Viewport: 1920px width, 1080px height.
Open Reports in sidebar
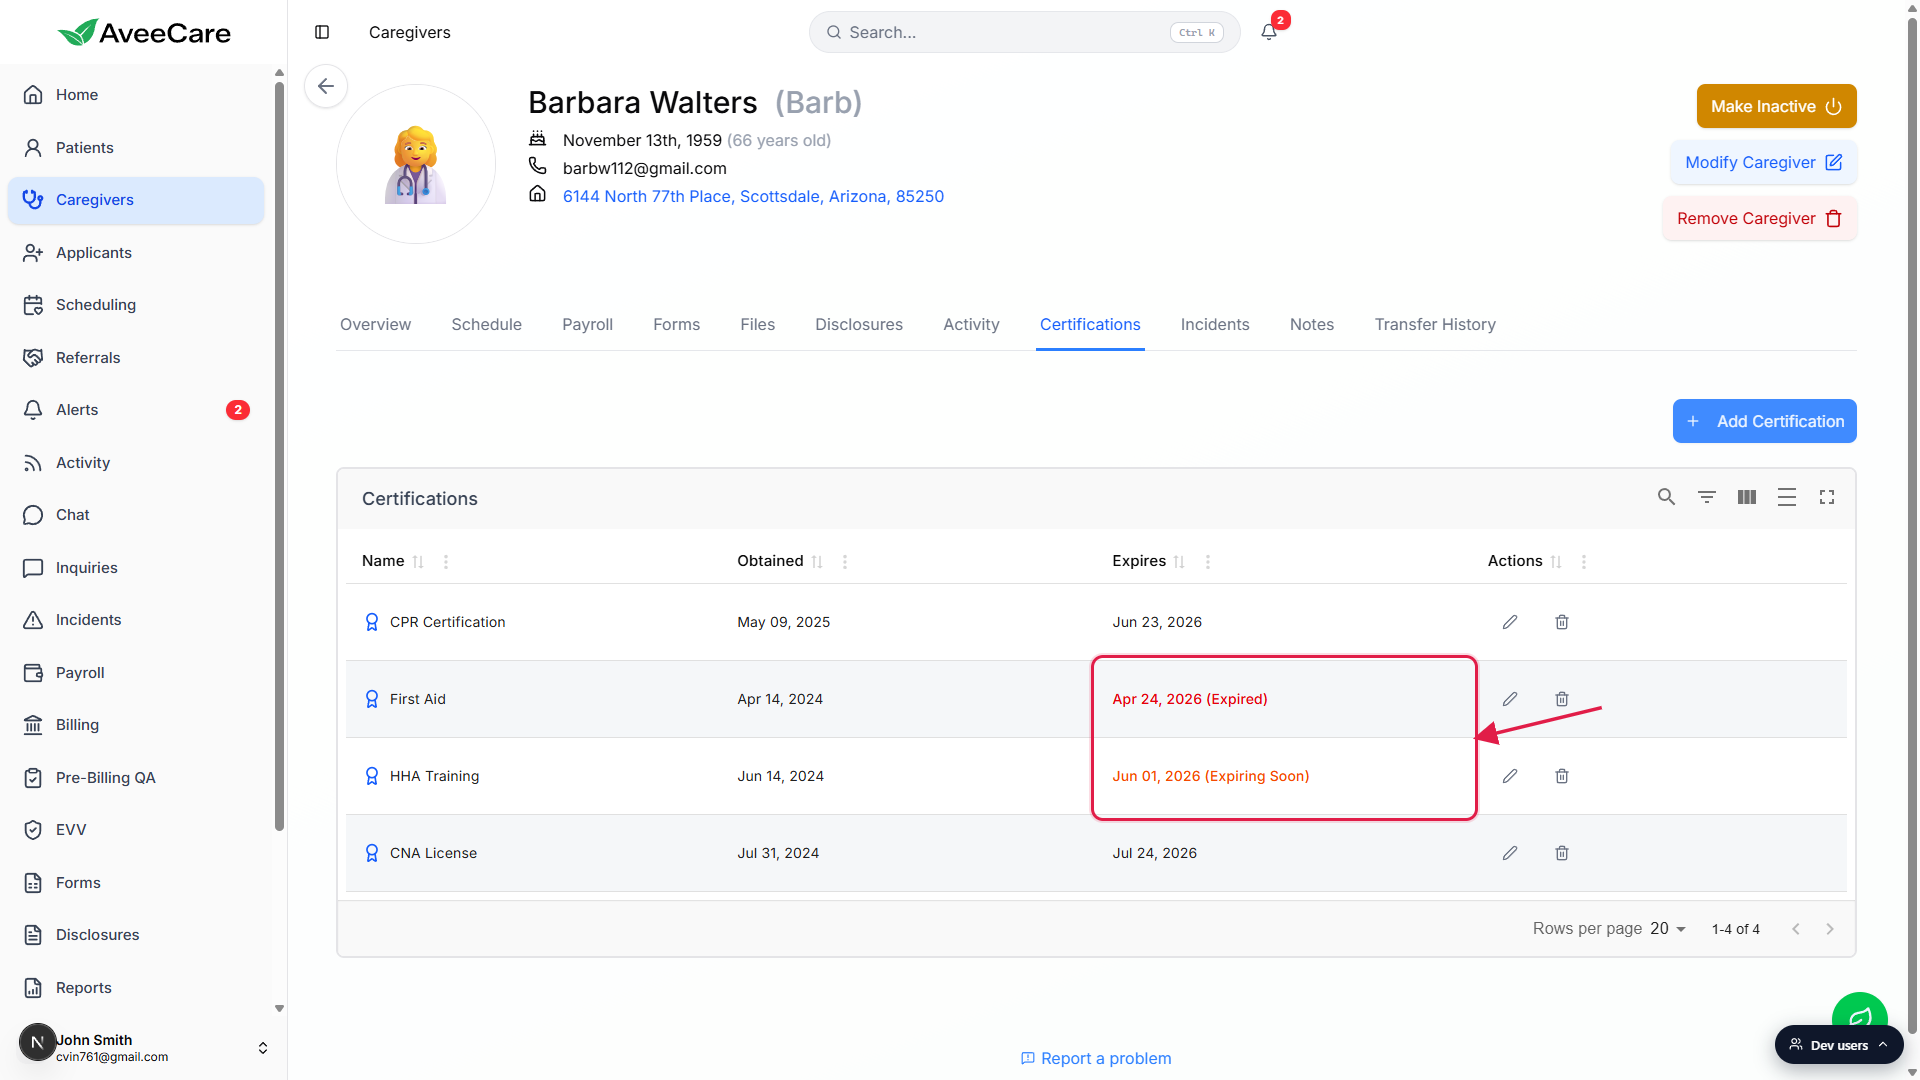tap(136, 988)
